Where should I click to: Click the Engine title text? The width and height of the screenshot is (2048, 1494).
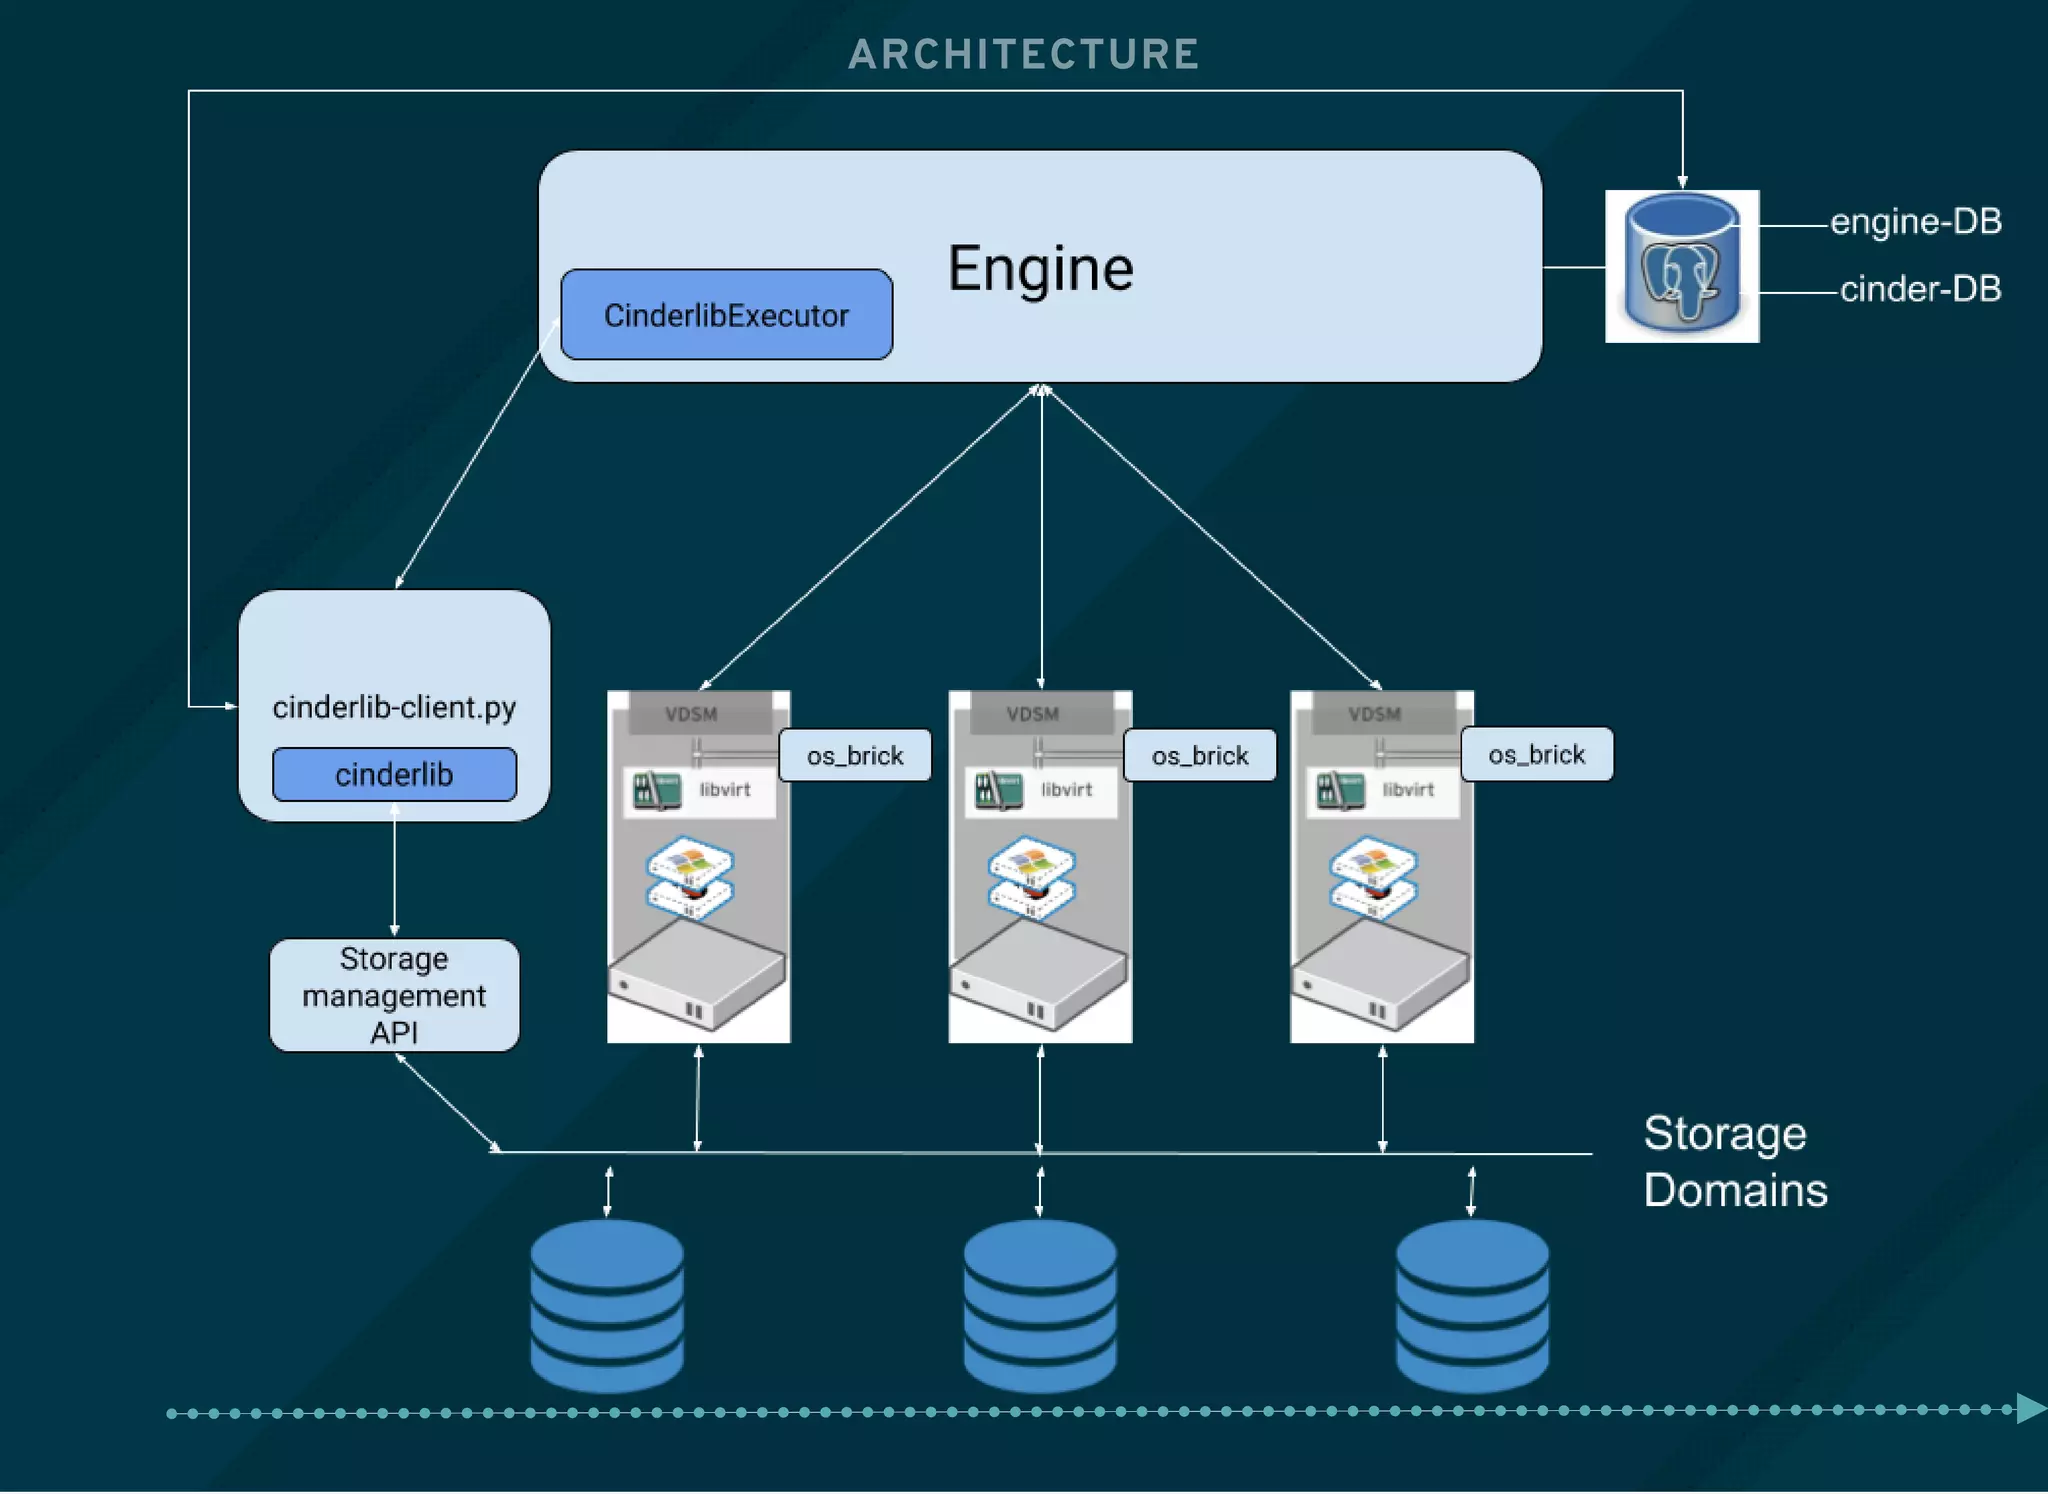[1040, 268]
